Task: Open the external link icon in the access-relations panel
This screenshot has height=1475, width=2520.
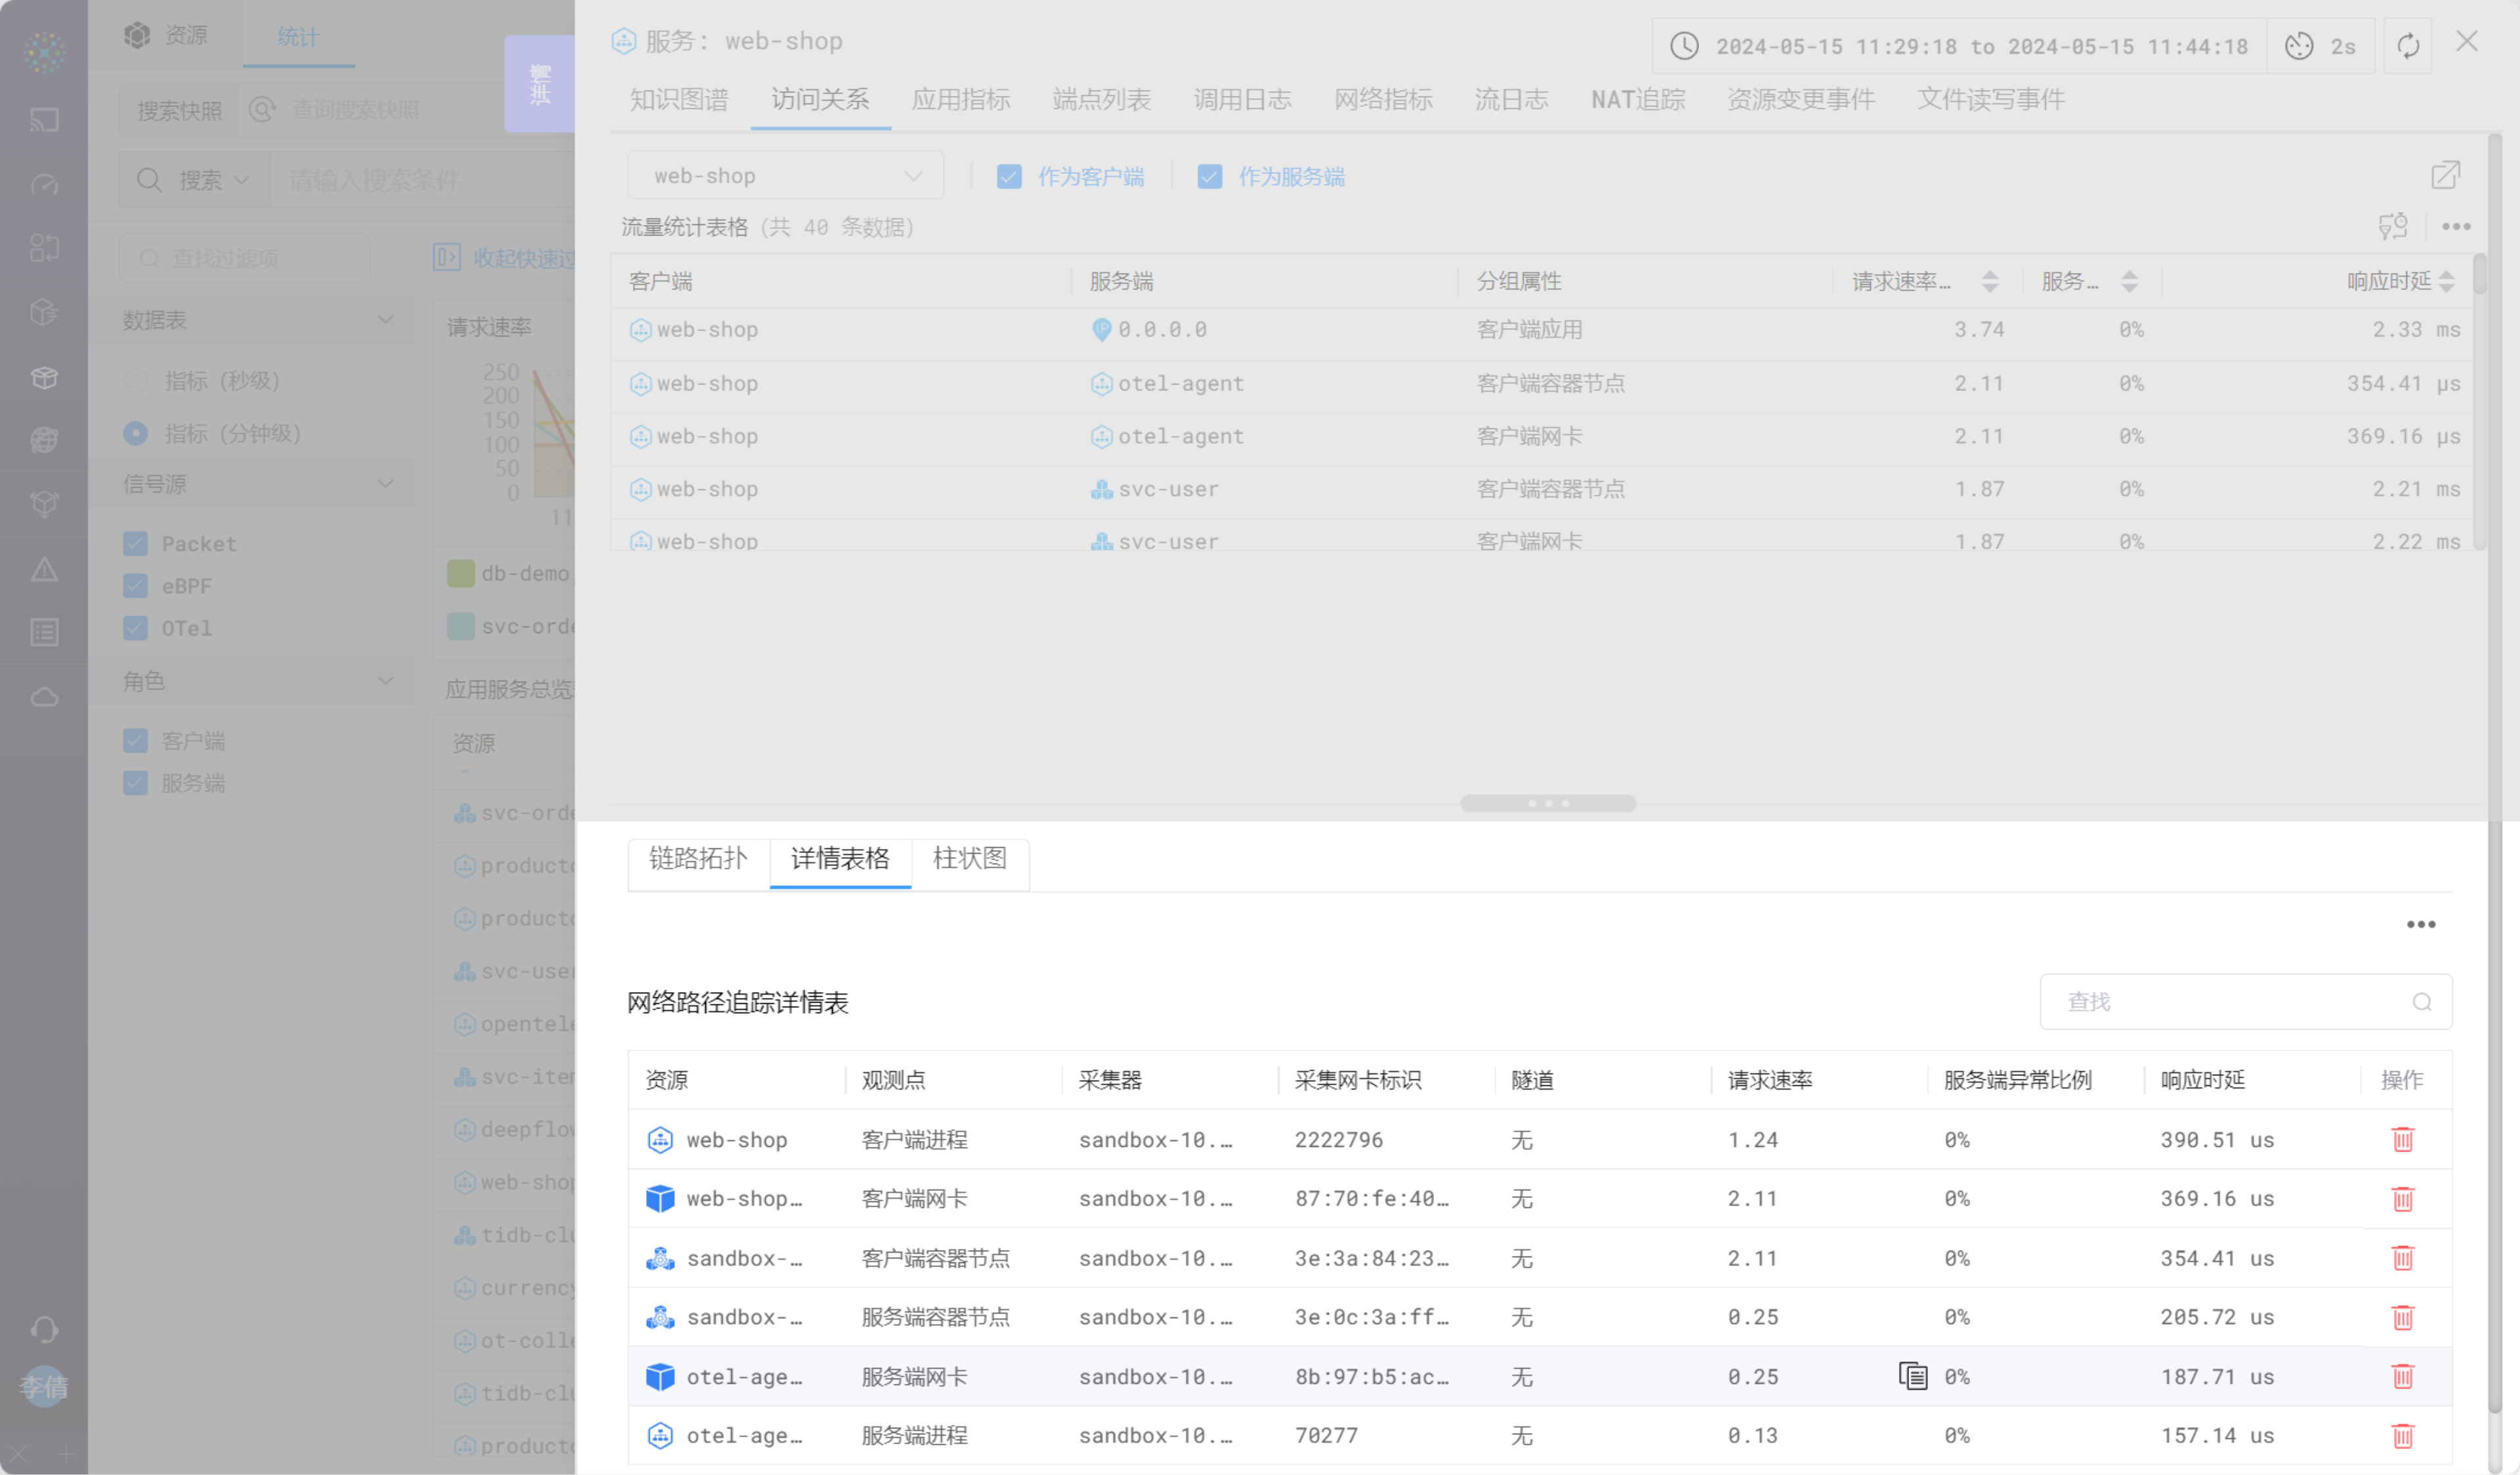Action: [2445, 175]
